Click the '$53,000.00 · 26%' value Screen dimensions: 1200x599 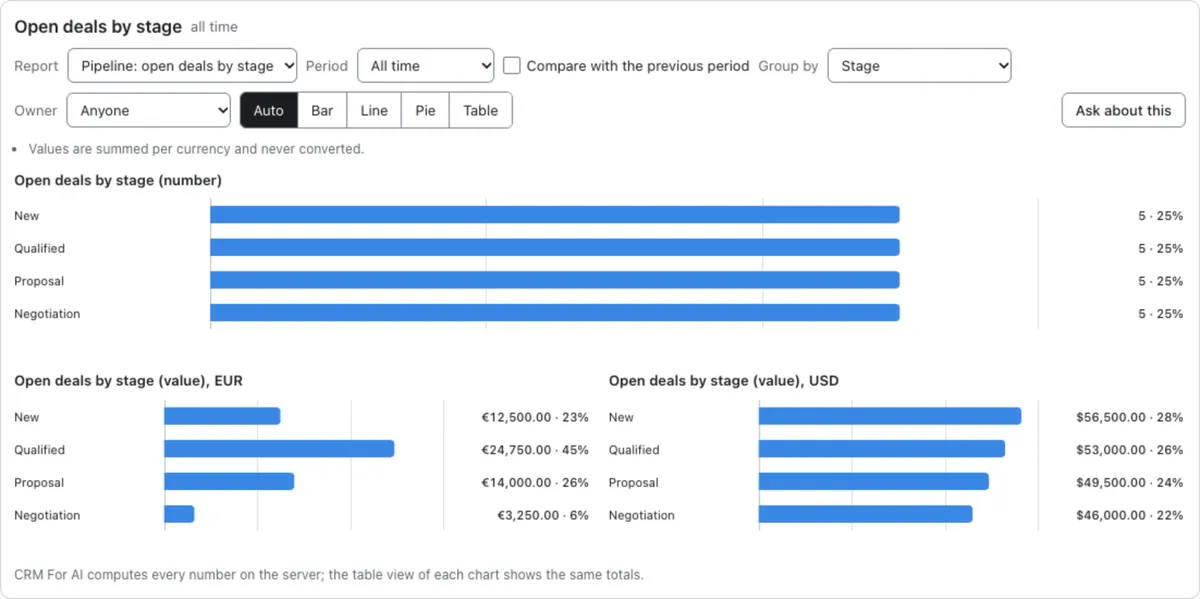click(x=1130, y=450)
